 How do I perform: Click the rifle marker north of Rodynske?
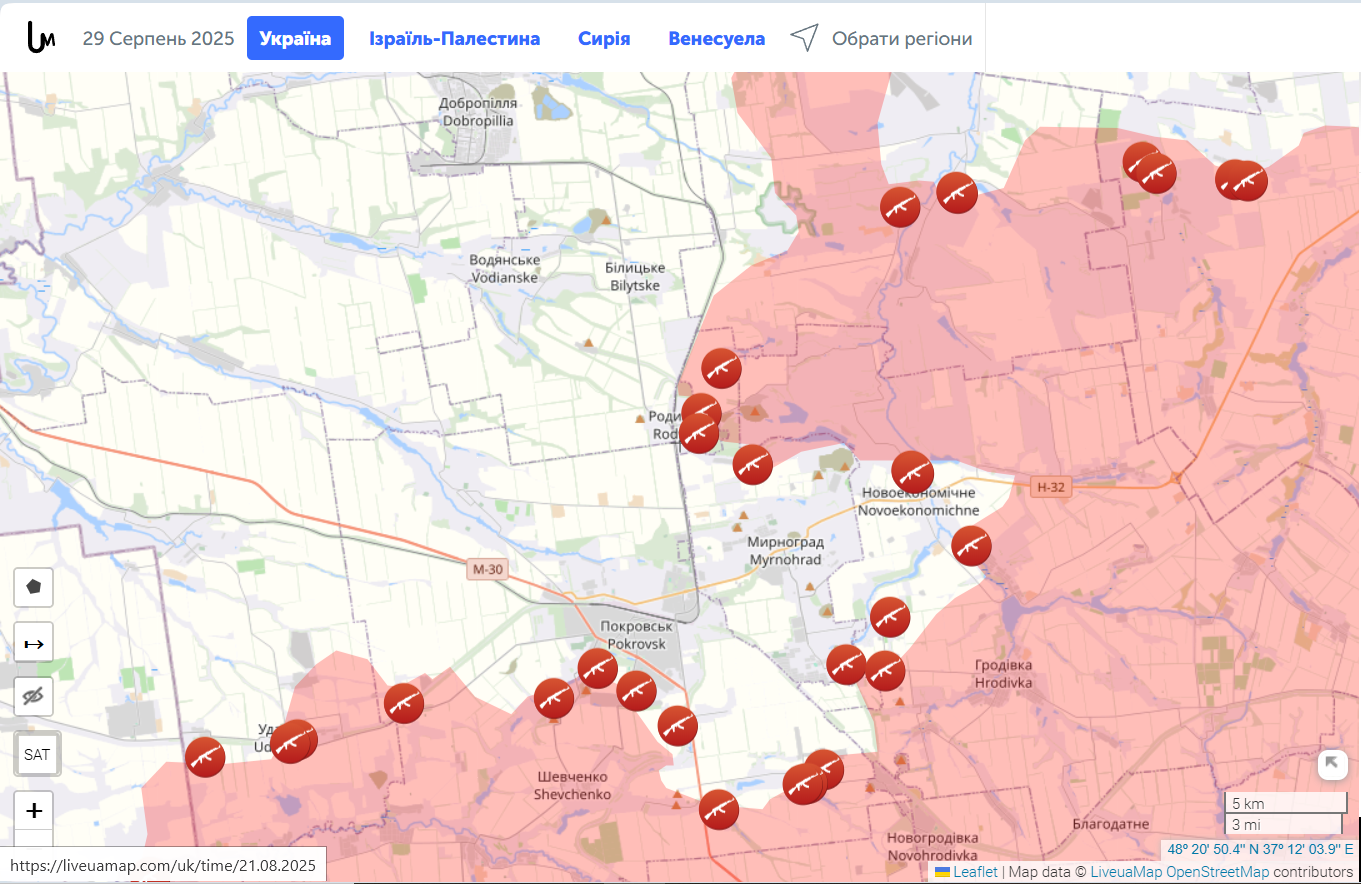tap(721, 369)
